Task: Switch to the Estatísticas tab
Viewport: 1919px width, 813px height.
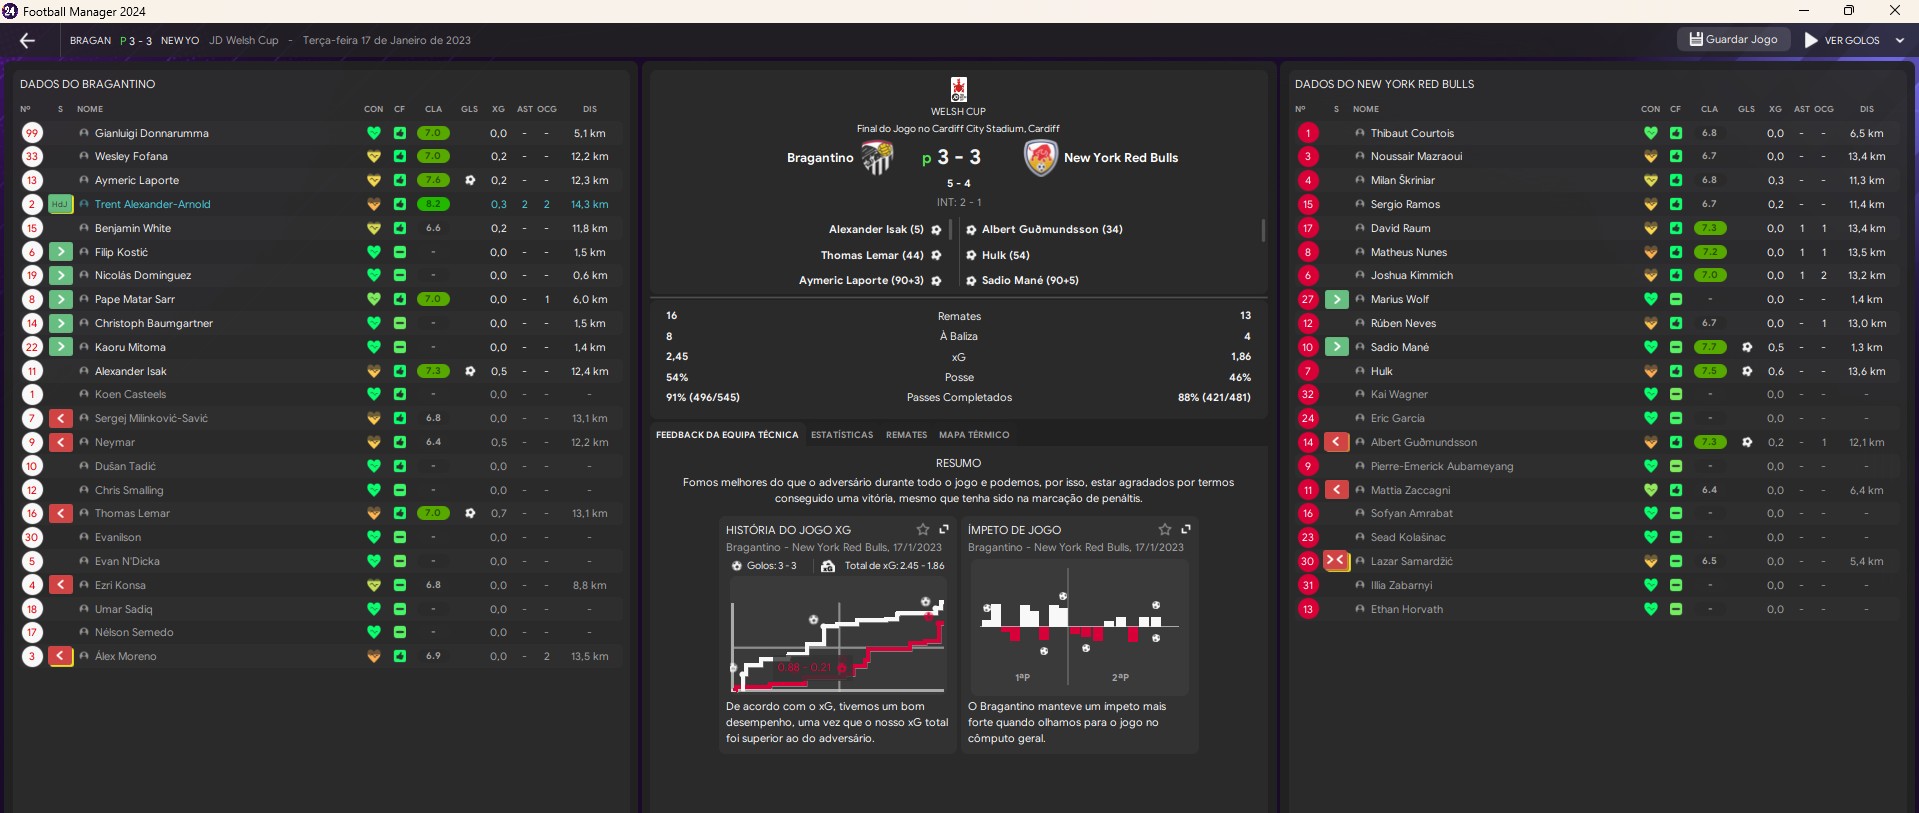Action: pyautogui.click(x=841, y=435)
